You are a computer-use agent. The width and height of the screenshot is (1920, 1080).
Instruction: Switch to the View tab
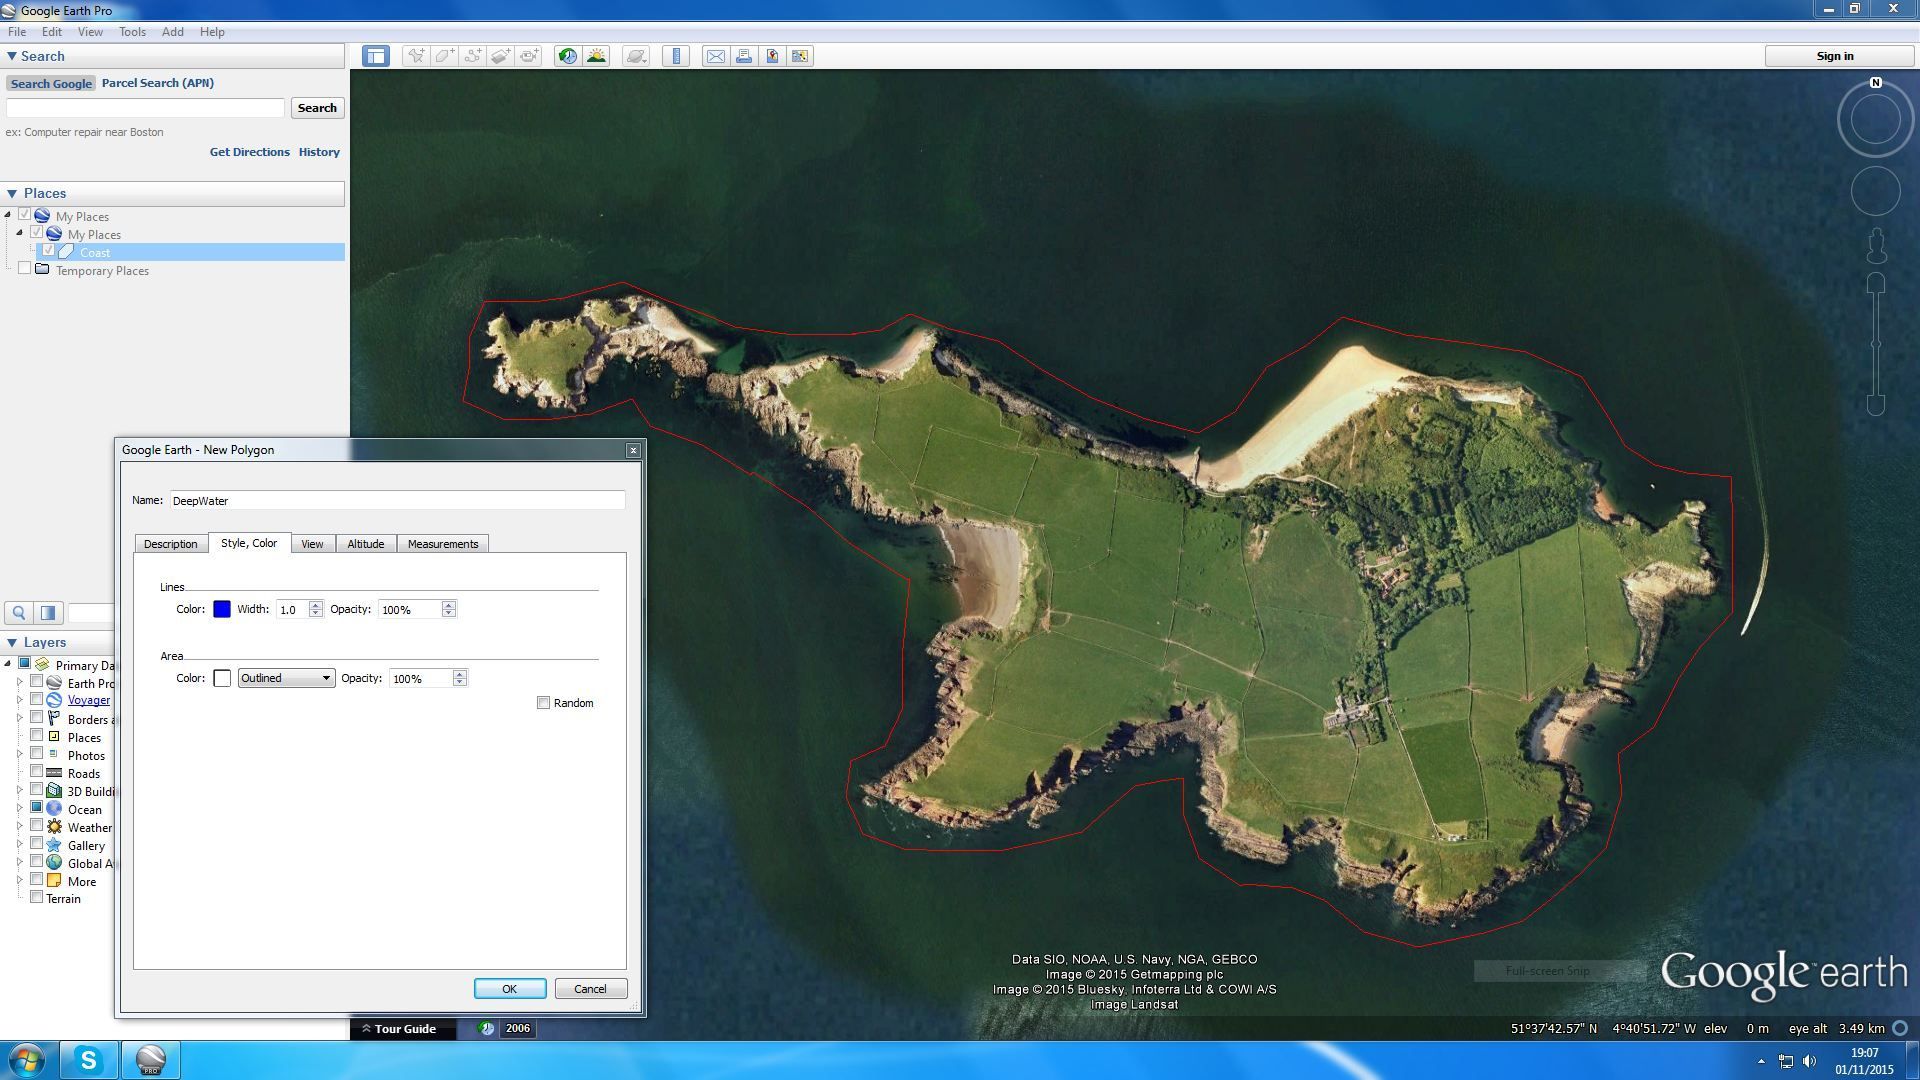coord(312,544)
